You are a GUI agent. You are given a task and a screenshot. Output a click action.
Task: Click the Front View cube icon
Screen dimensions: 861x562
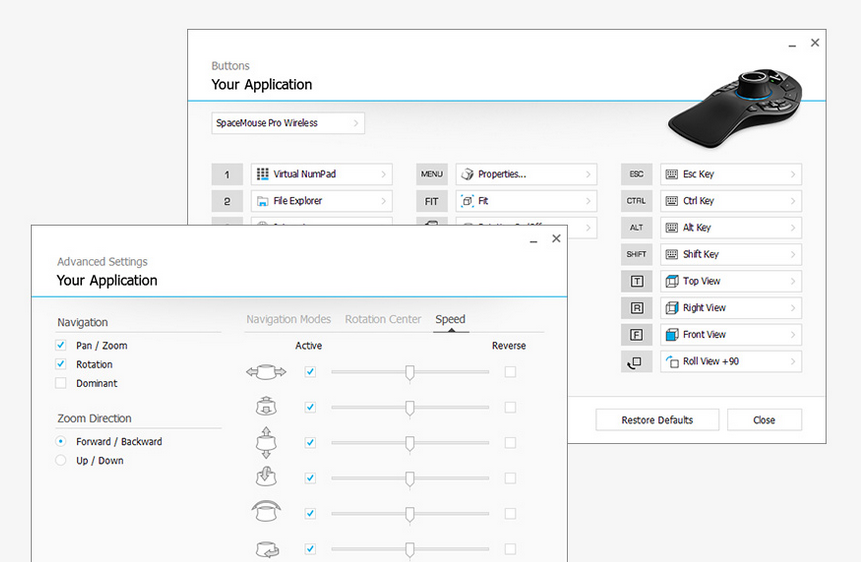(671, 335)
